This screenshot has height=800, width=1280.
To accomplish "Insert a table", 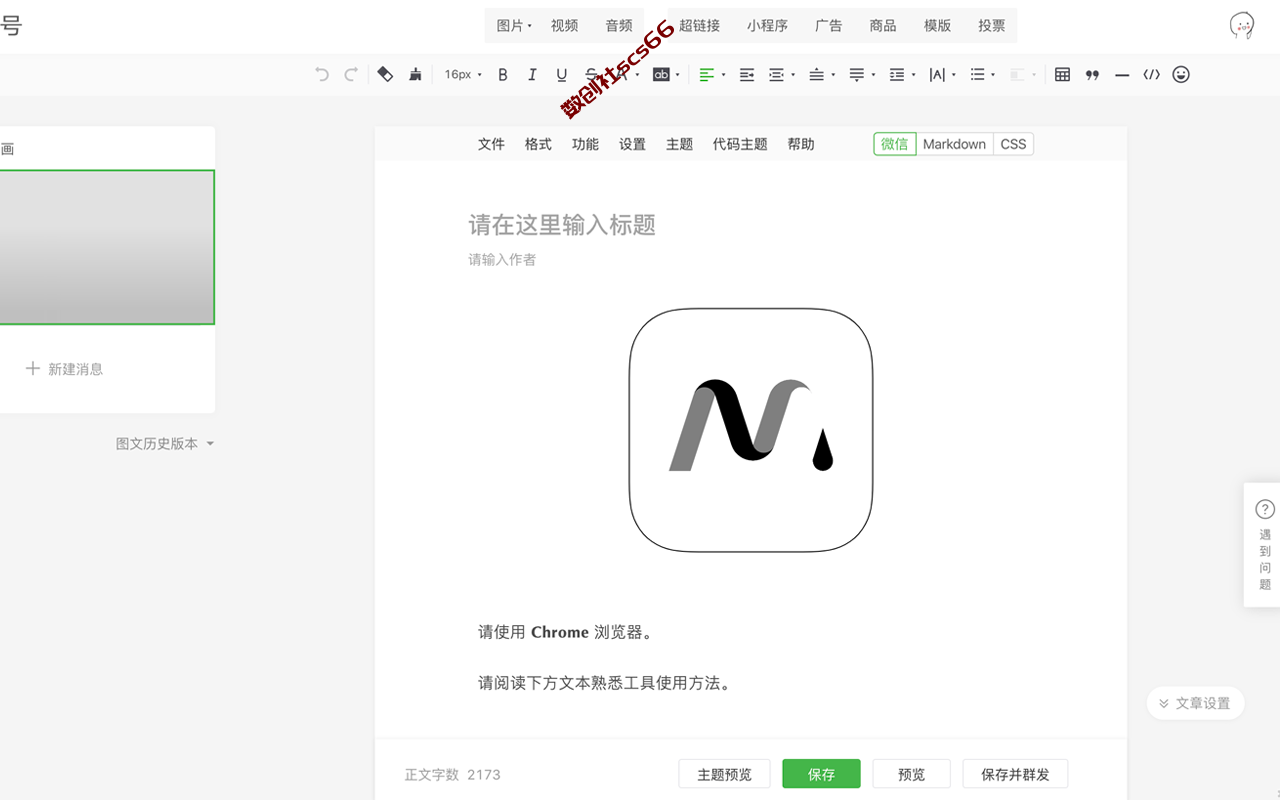I will click(1062, 74).
